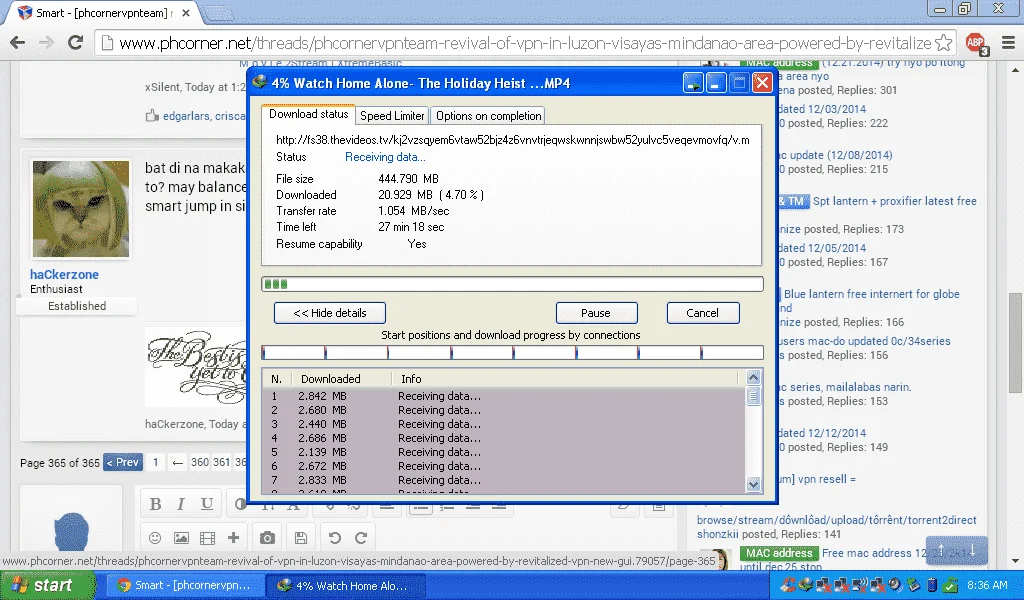1024x600 pixels.
Task: Click the connections list scrollbar thumb
Action: (x=754, y=396)
